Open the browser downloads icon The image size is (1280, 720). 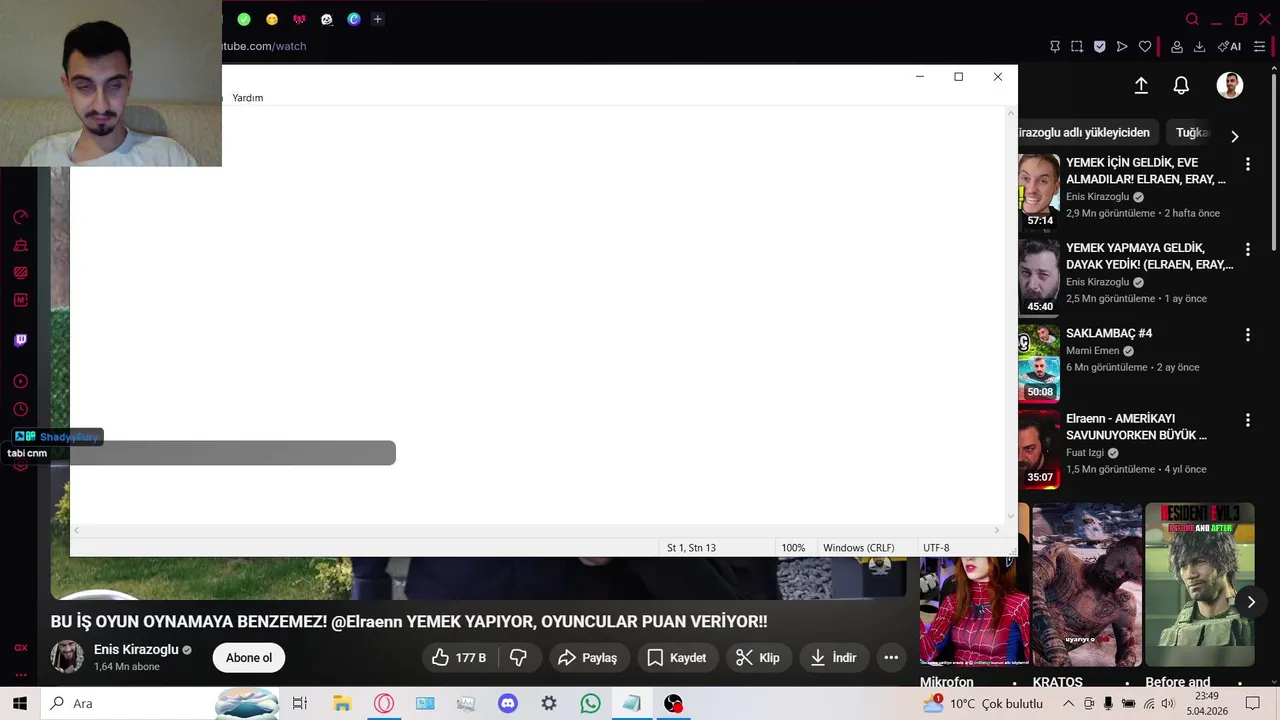(1199, 46)
